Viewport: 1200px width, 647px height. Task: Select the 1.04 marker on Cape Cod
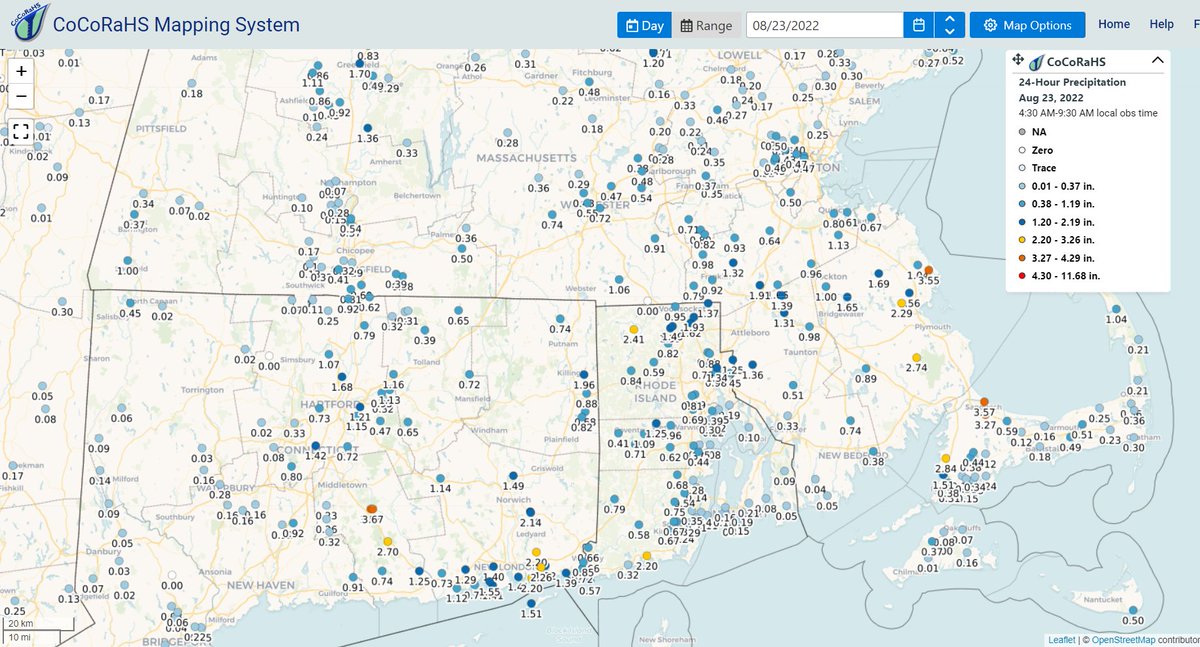(1116, 308)
